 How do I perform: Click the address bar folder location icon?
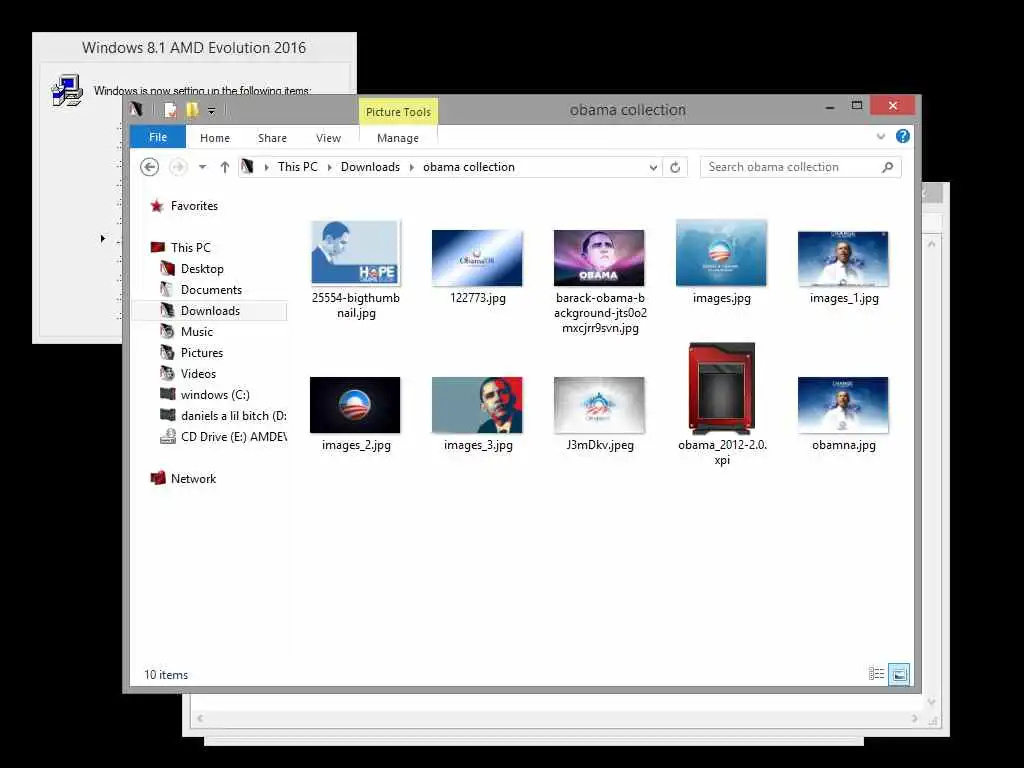[x=247, y=167]
